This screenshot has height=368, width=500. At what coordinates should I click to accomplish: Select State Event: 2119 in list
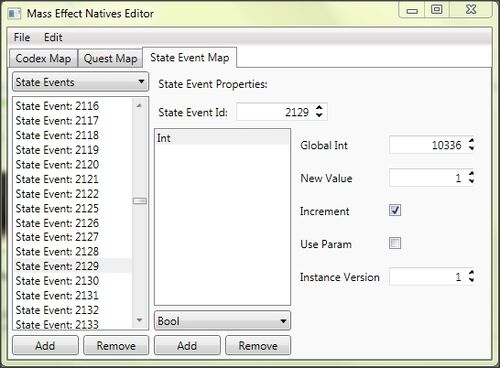[73, 150]
